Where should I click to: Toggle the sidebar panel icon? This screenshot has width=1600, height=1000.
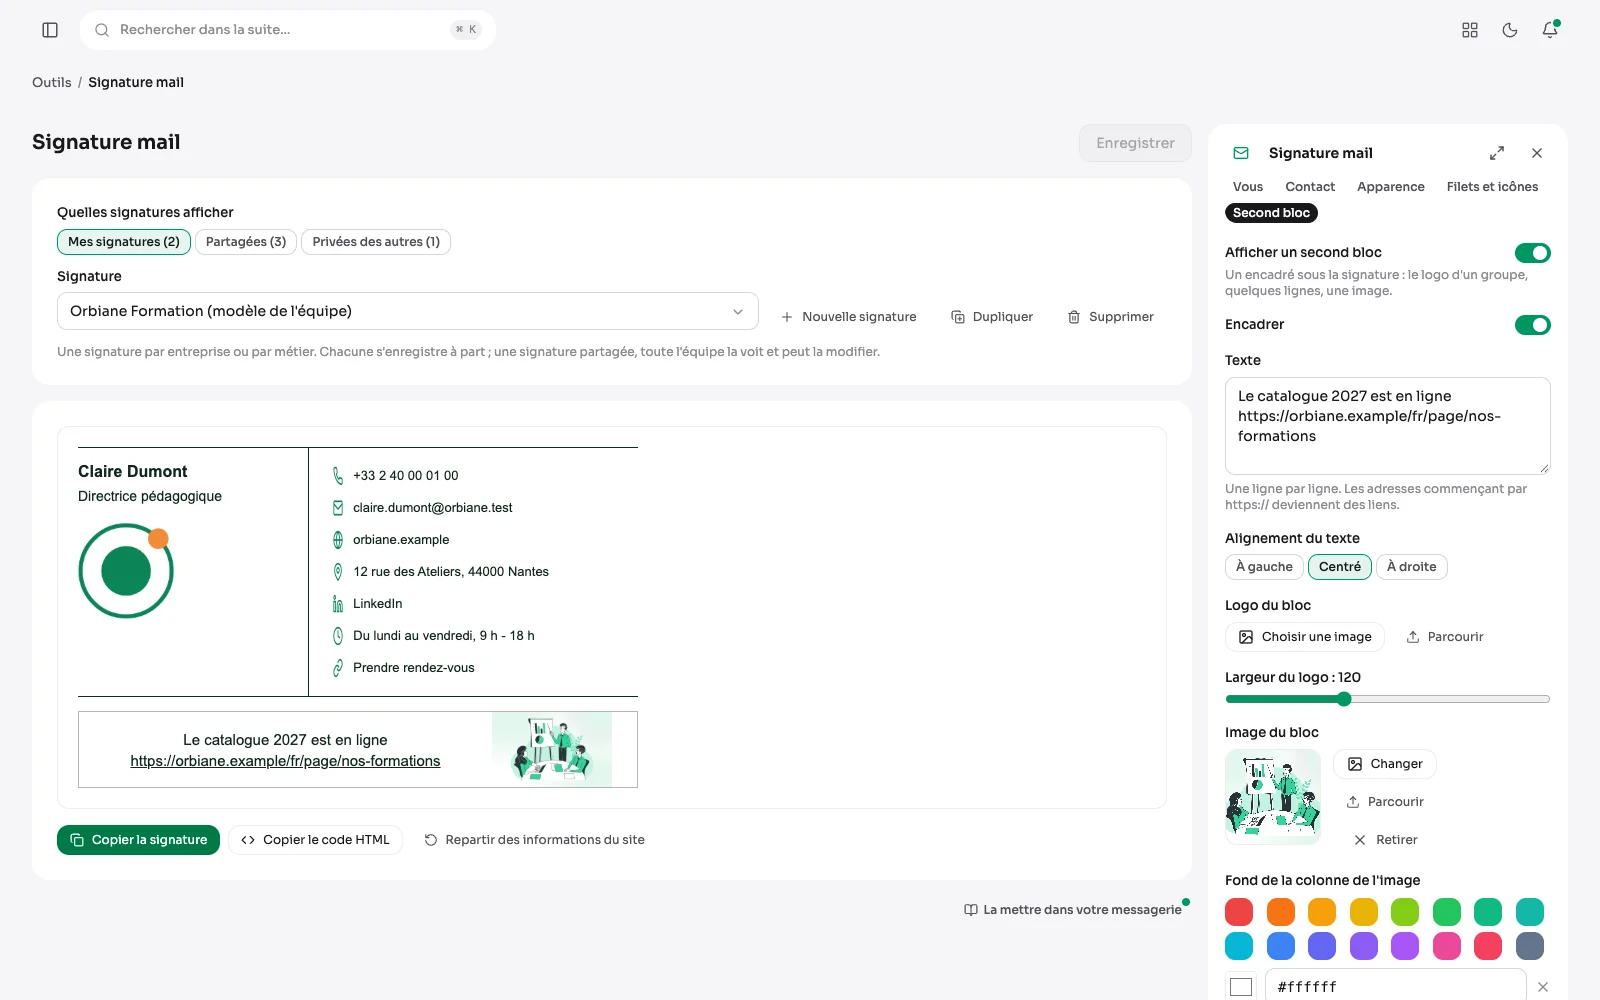coord(50,30)
